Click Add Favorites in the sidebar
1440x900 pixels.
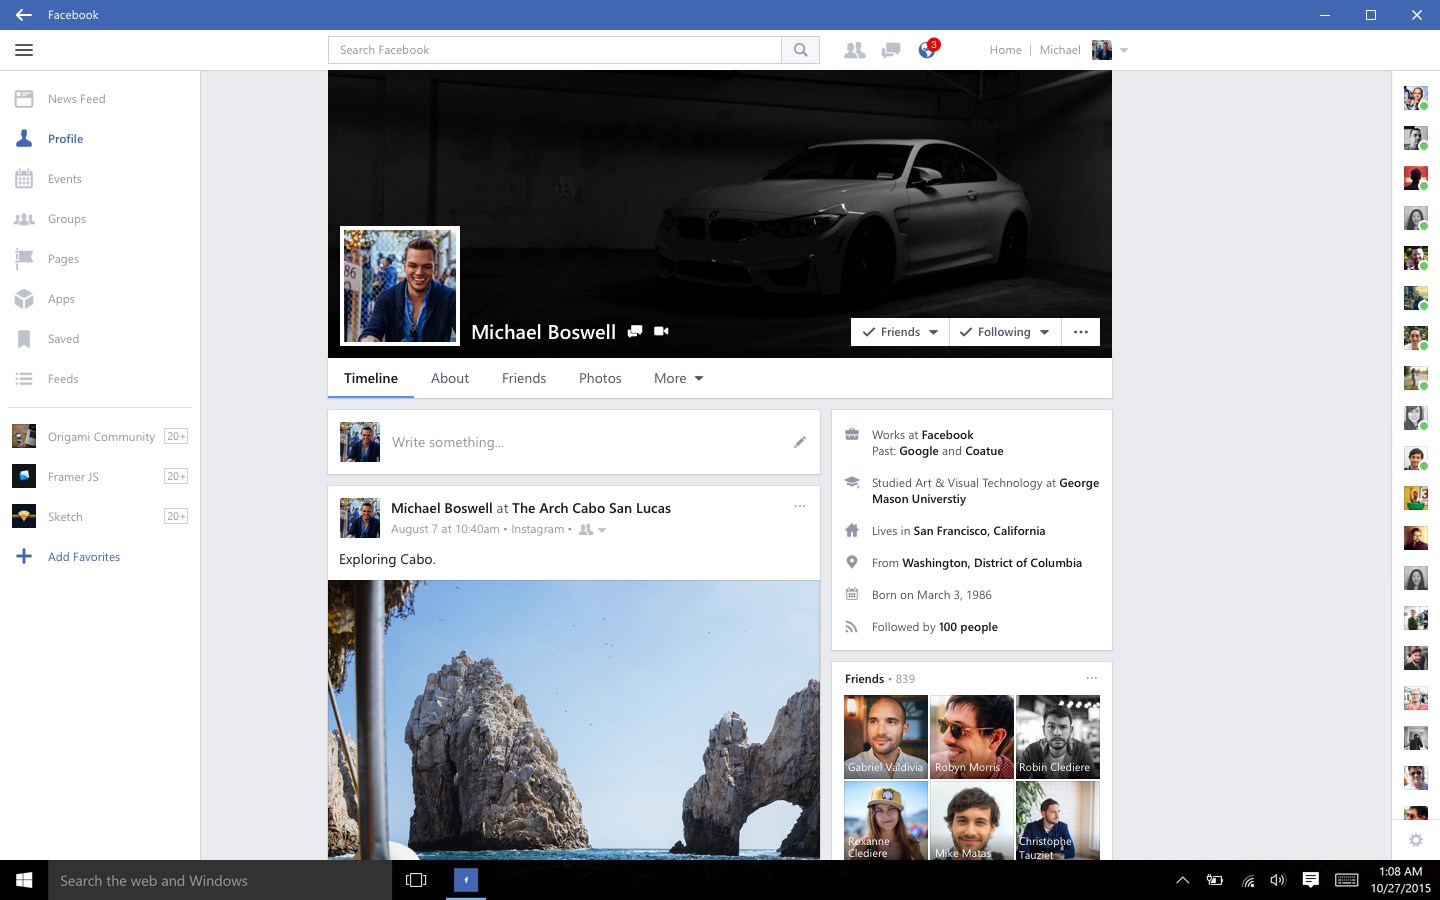(84, 556)
